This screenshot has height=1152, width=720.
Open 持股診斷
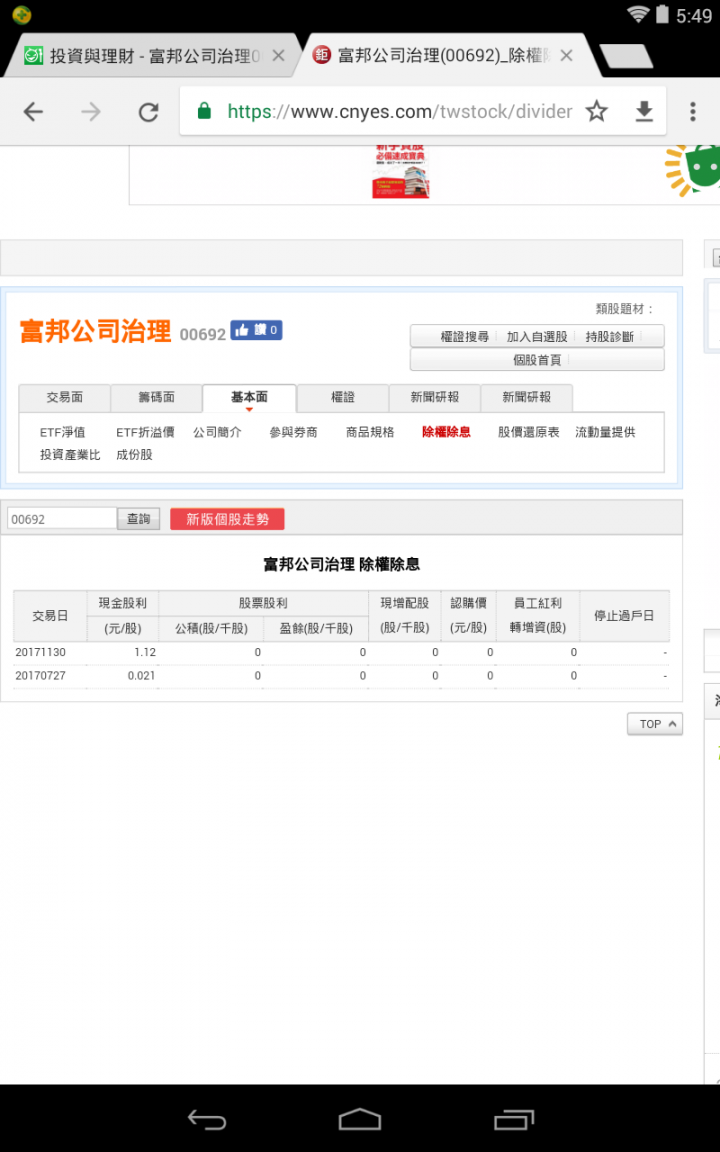(610, 336)
